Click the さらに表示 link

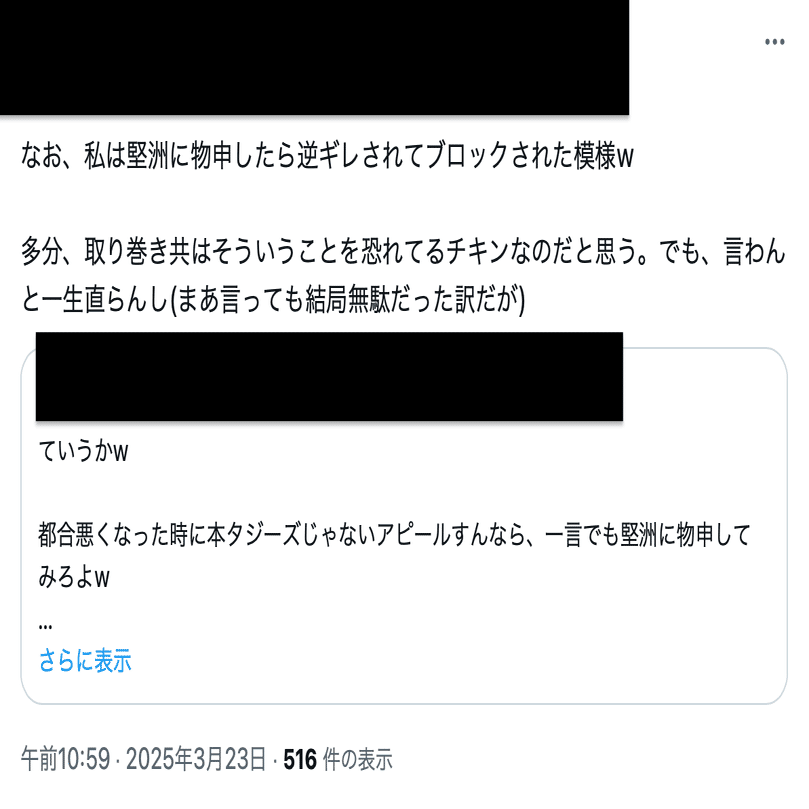(85, 660)
